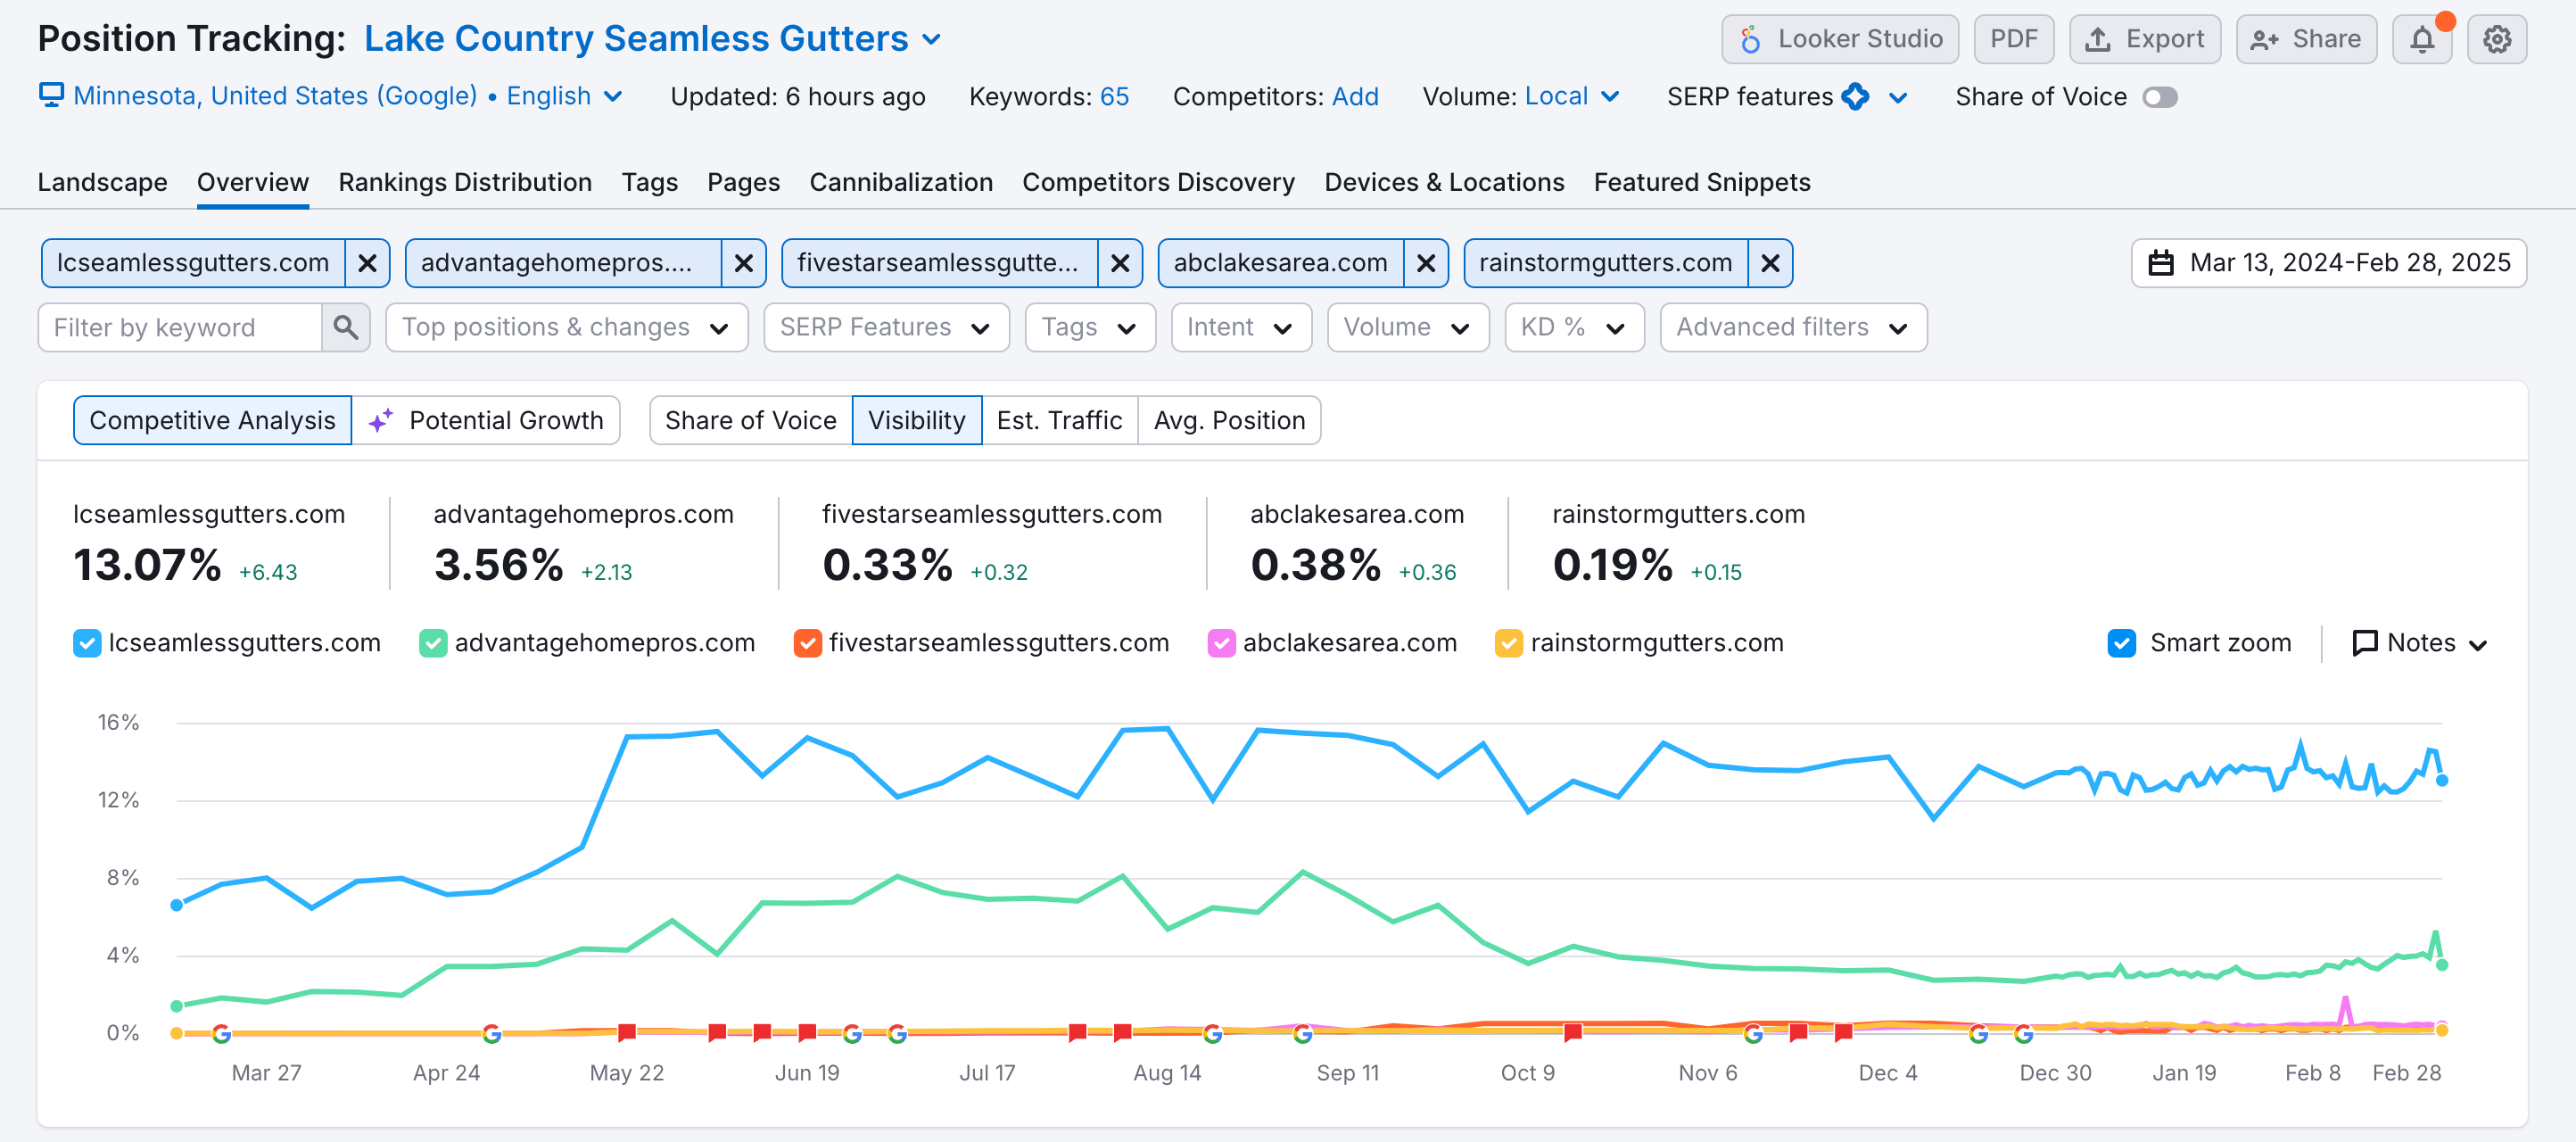Click the Looker Studio button
2576x1142 pixels.
1839,40
